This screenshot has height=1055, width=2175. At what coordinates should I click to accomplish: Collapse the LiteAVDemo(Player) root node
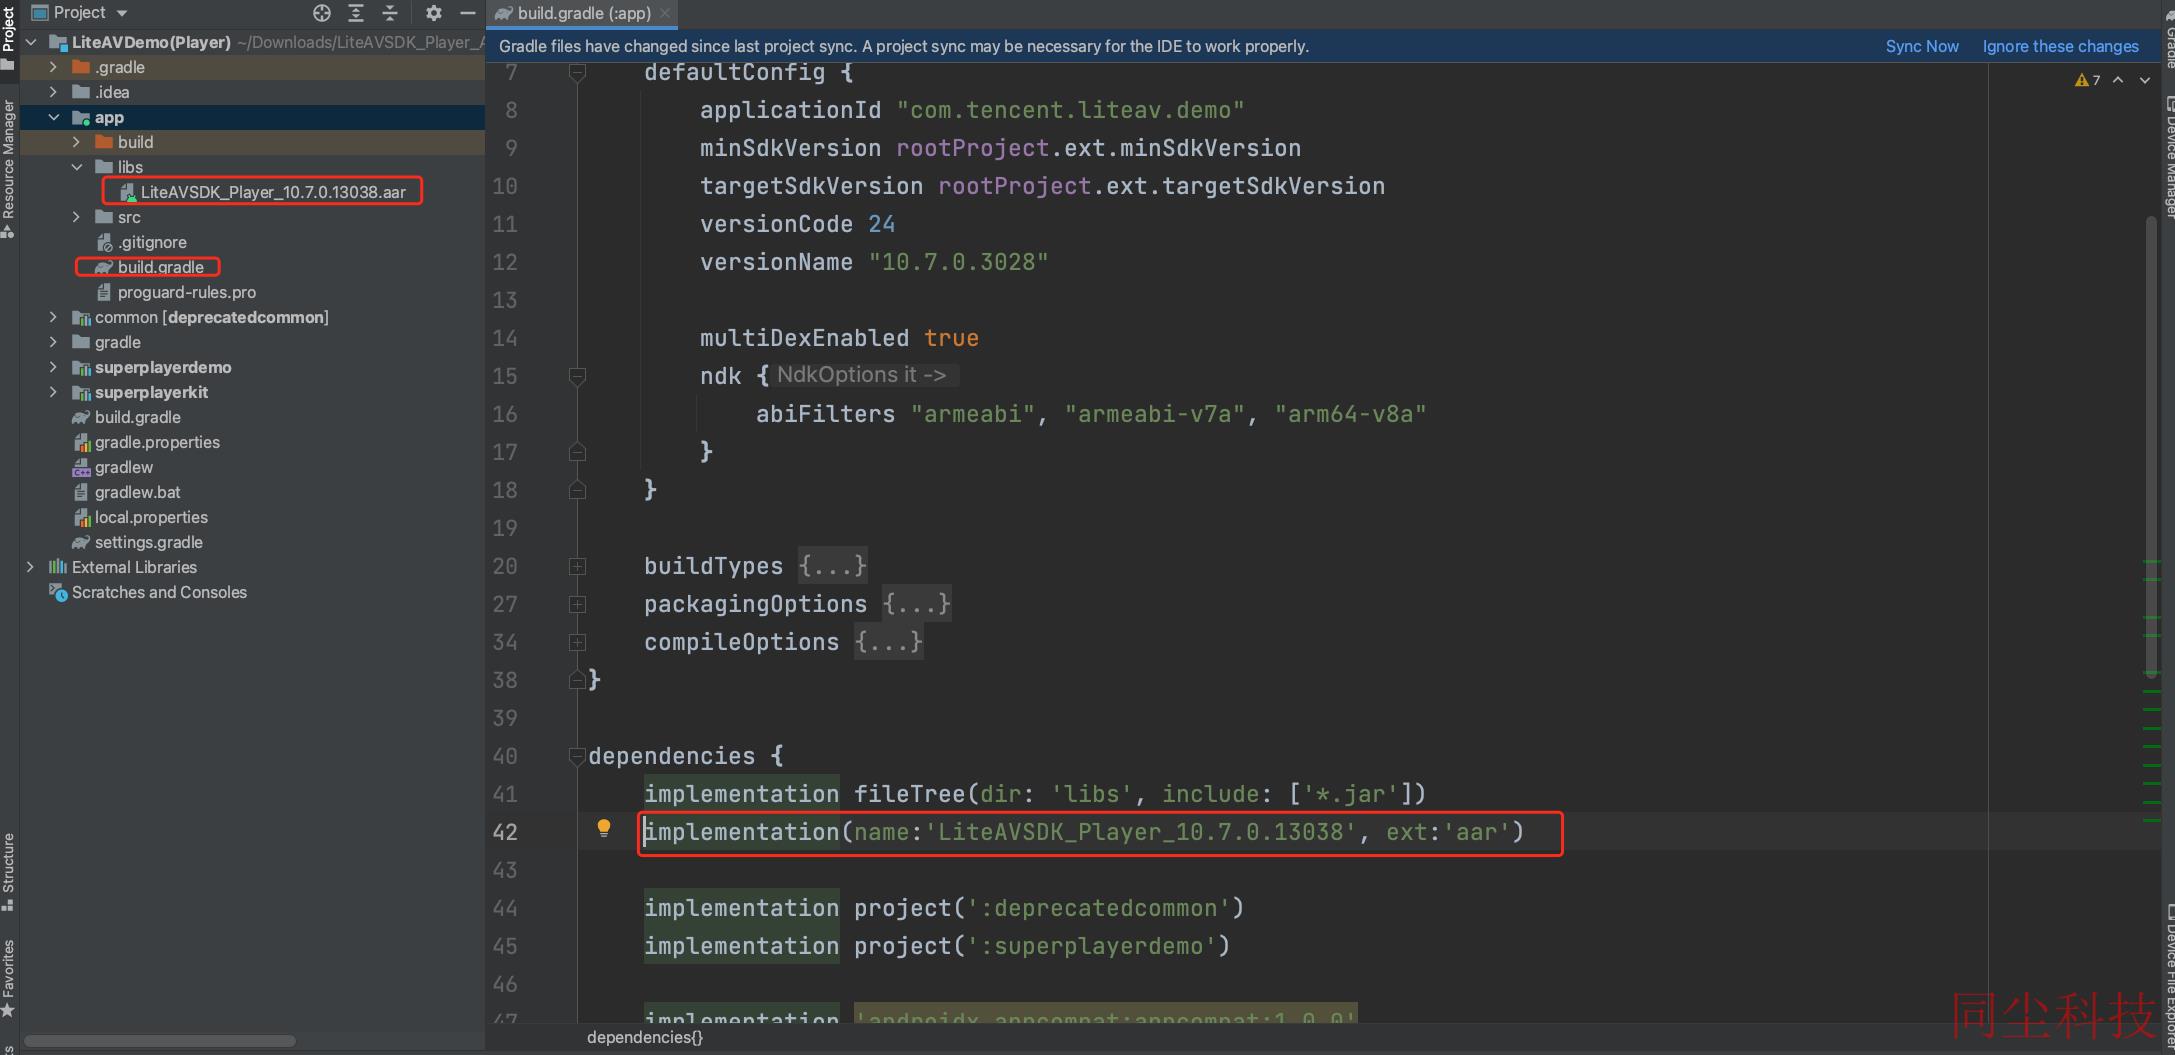[x=30, y=42]
